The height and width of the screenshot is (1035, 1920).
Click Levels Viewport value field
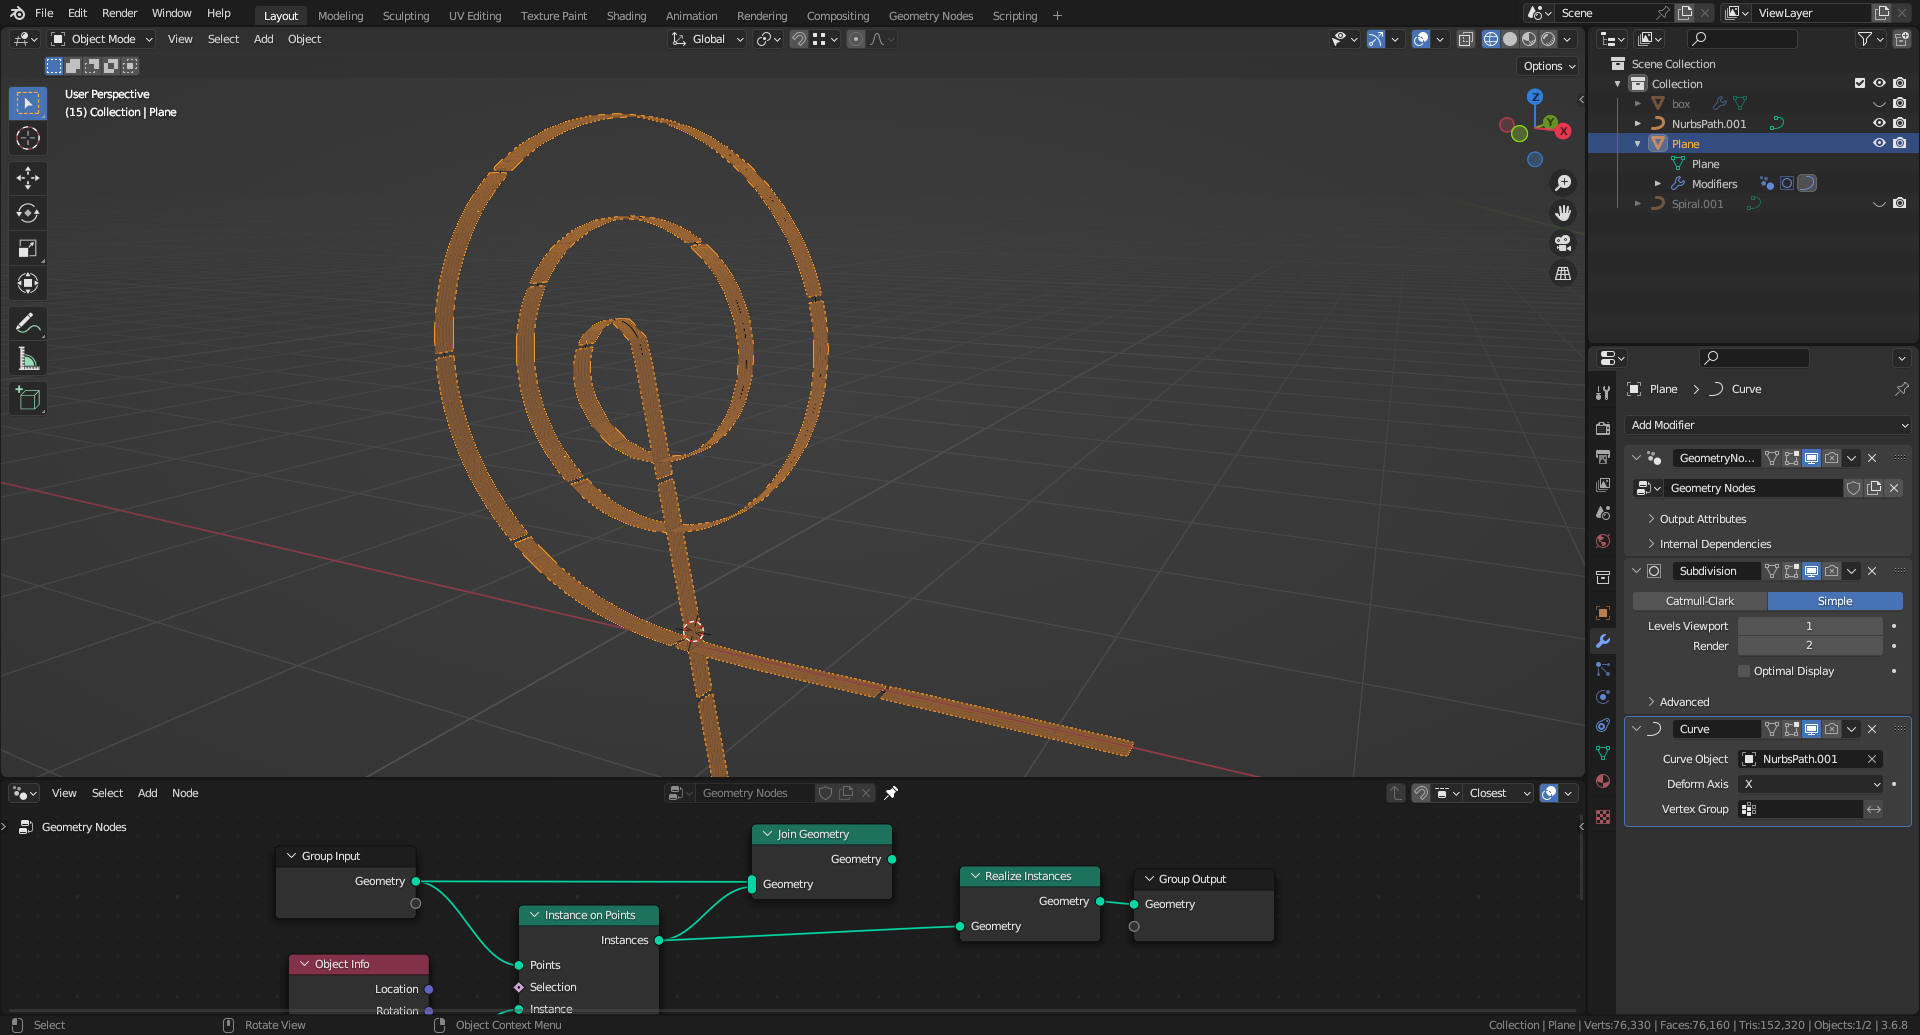[x=1810, y=626]
